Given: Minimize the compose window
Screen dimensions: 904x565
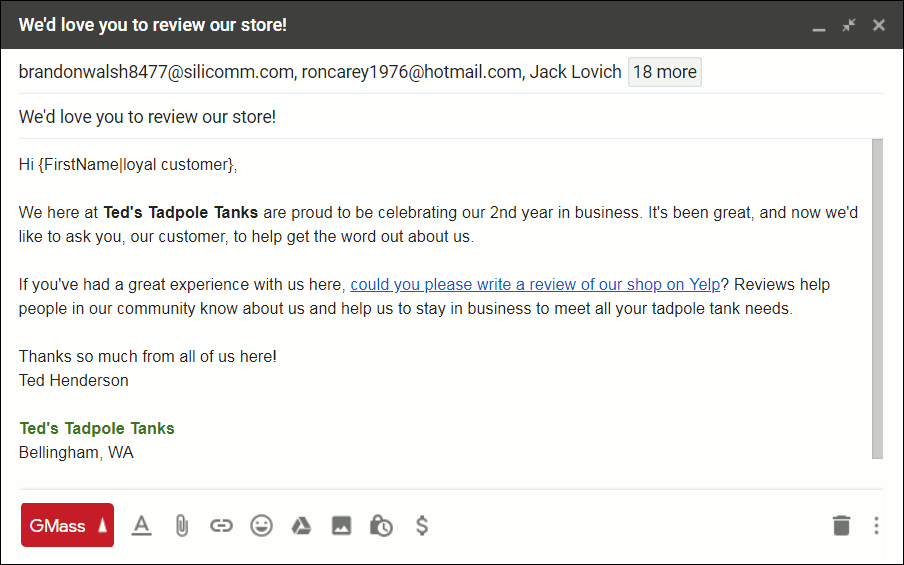Looking at the screenshot, I should pos(819,26).
